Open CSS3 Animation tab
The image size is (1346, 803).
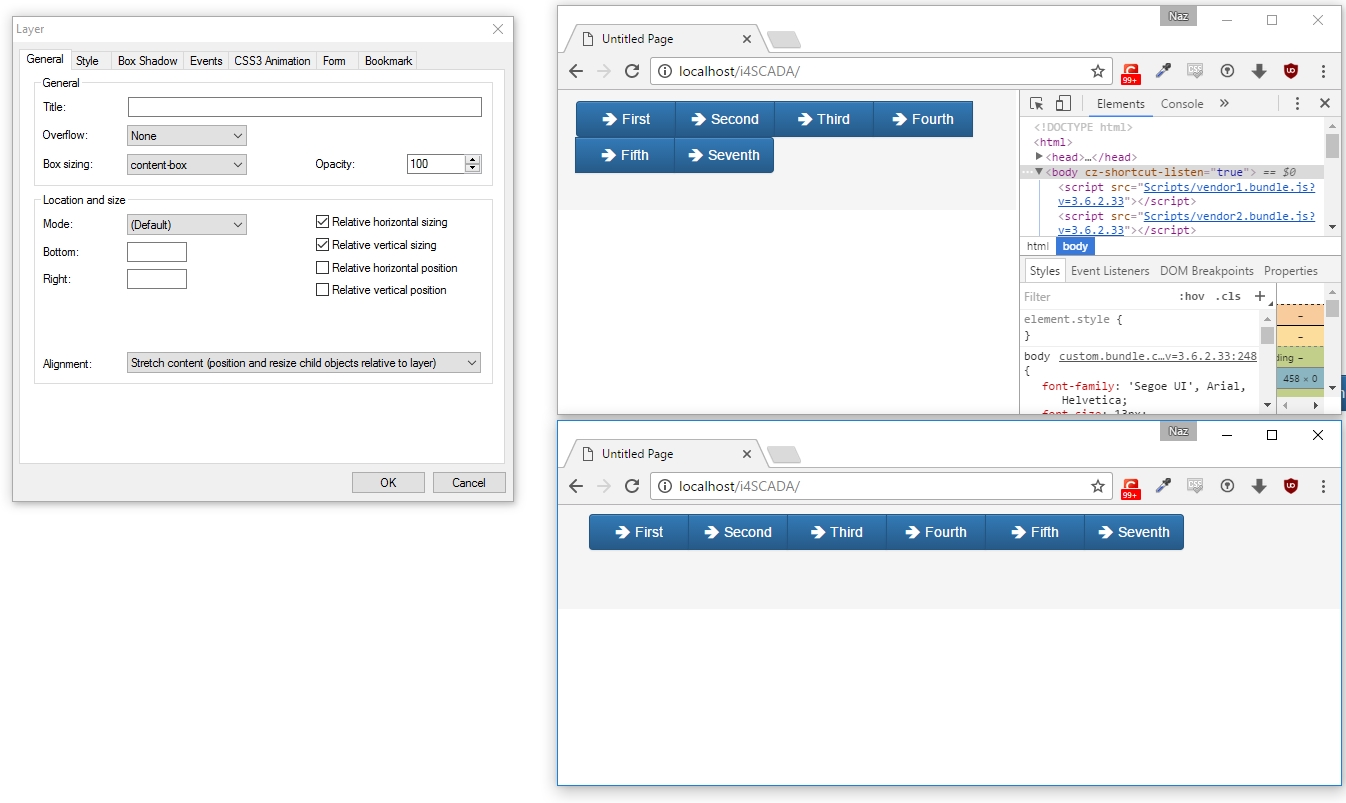272,61
